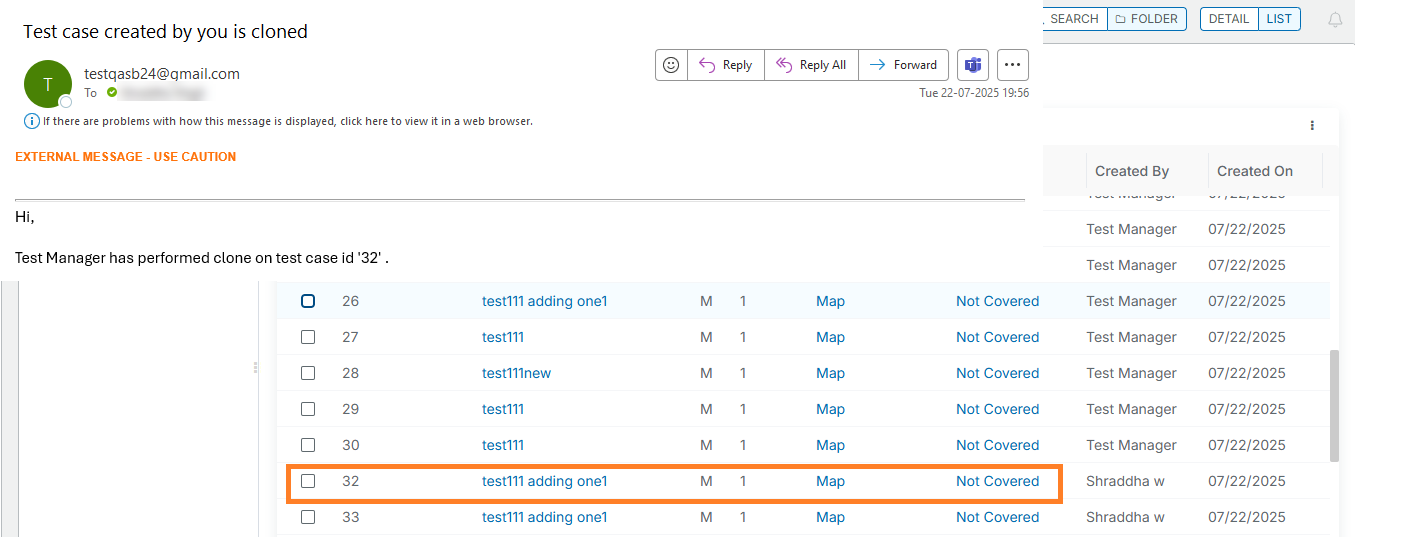Share the email to Microsoft Teams

pos(972,65)
